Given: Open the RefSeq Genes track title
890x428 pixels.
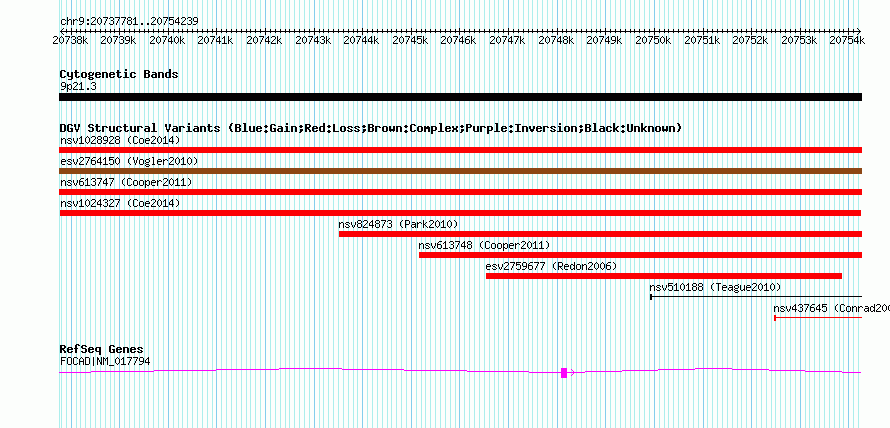Looking at the screenshot, I should tap(101, 349).
